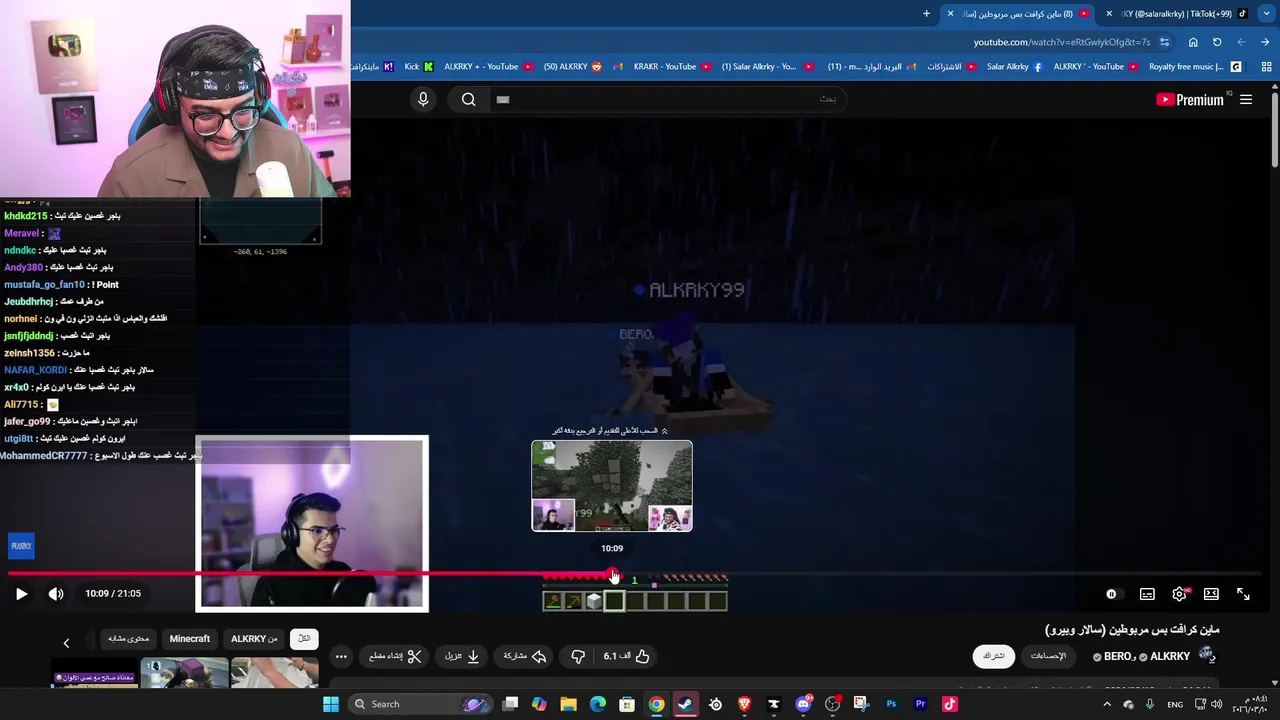Launch Photoshop from the taskbar
This screenshot has width=1280, height=720.
point(891,704)
